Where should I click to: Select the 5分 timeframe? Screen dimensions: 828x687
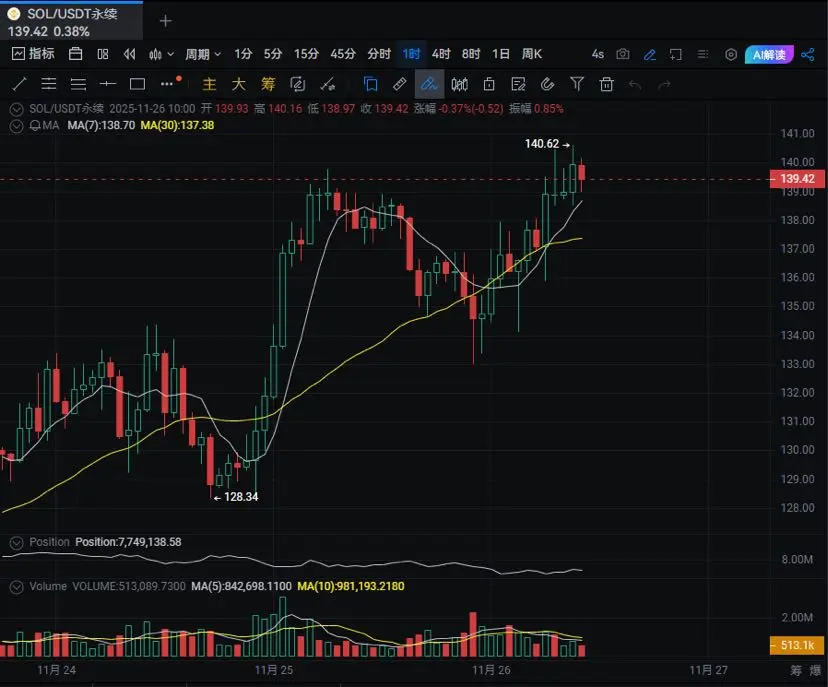(x=272, y=54)
